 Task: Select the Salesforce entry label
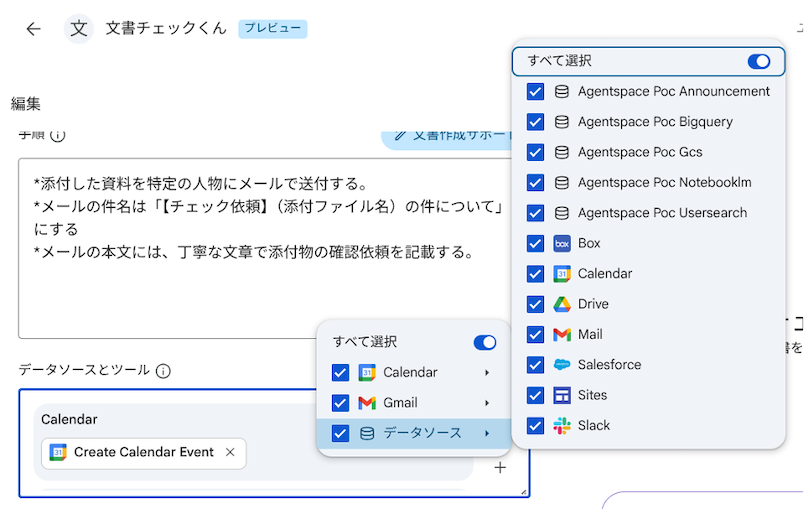click(x=609, y=365)
